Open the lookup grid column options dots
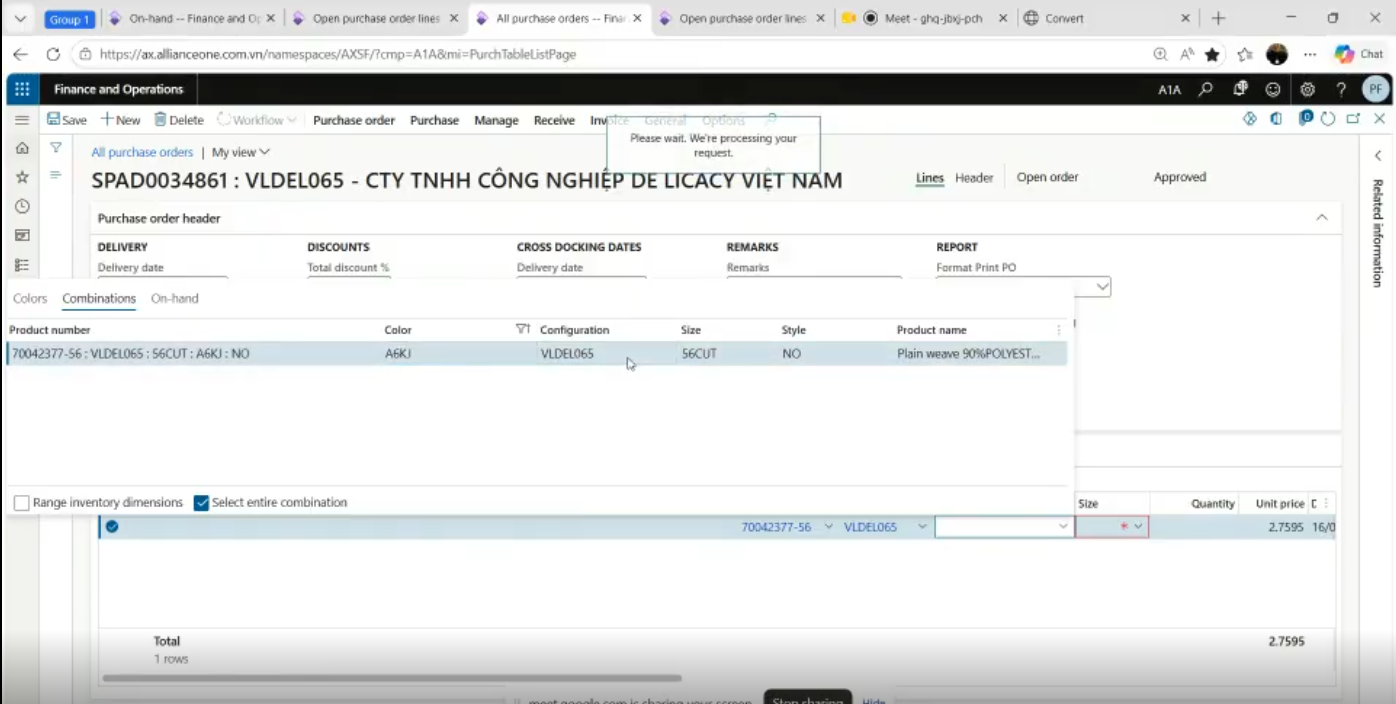 (x=1059, y=330)
